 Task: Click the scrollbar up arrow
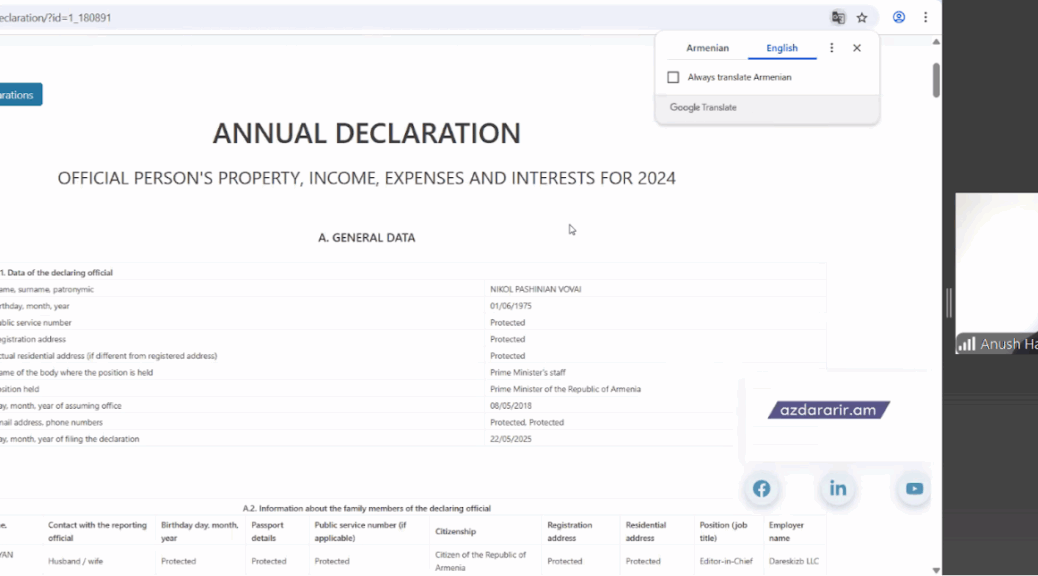coord(936,42)
